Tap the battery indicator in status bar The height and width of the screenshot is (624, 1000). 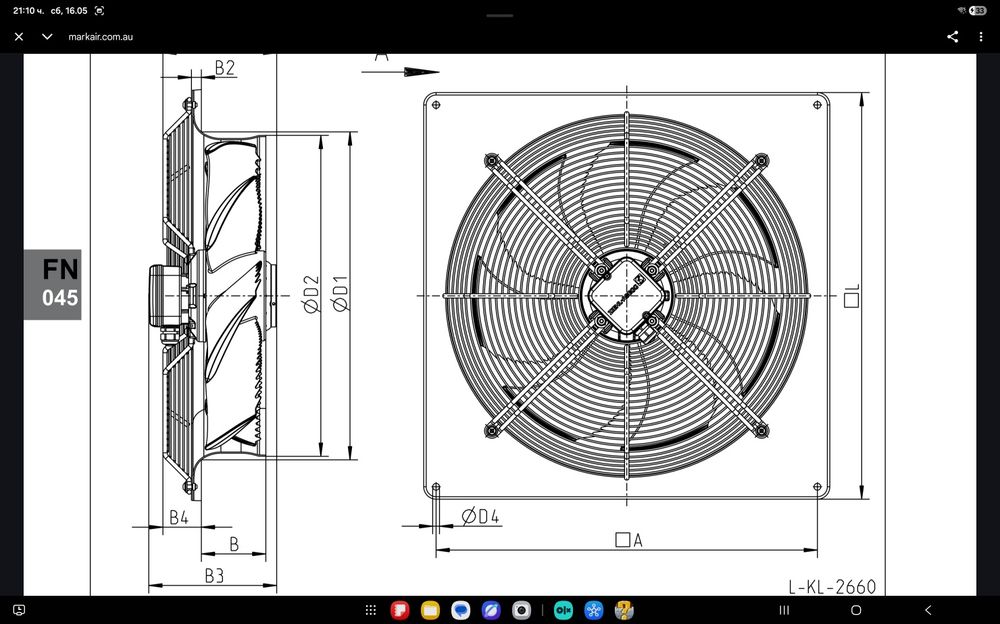coord(978,10)
